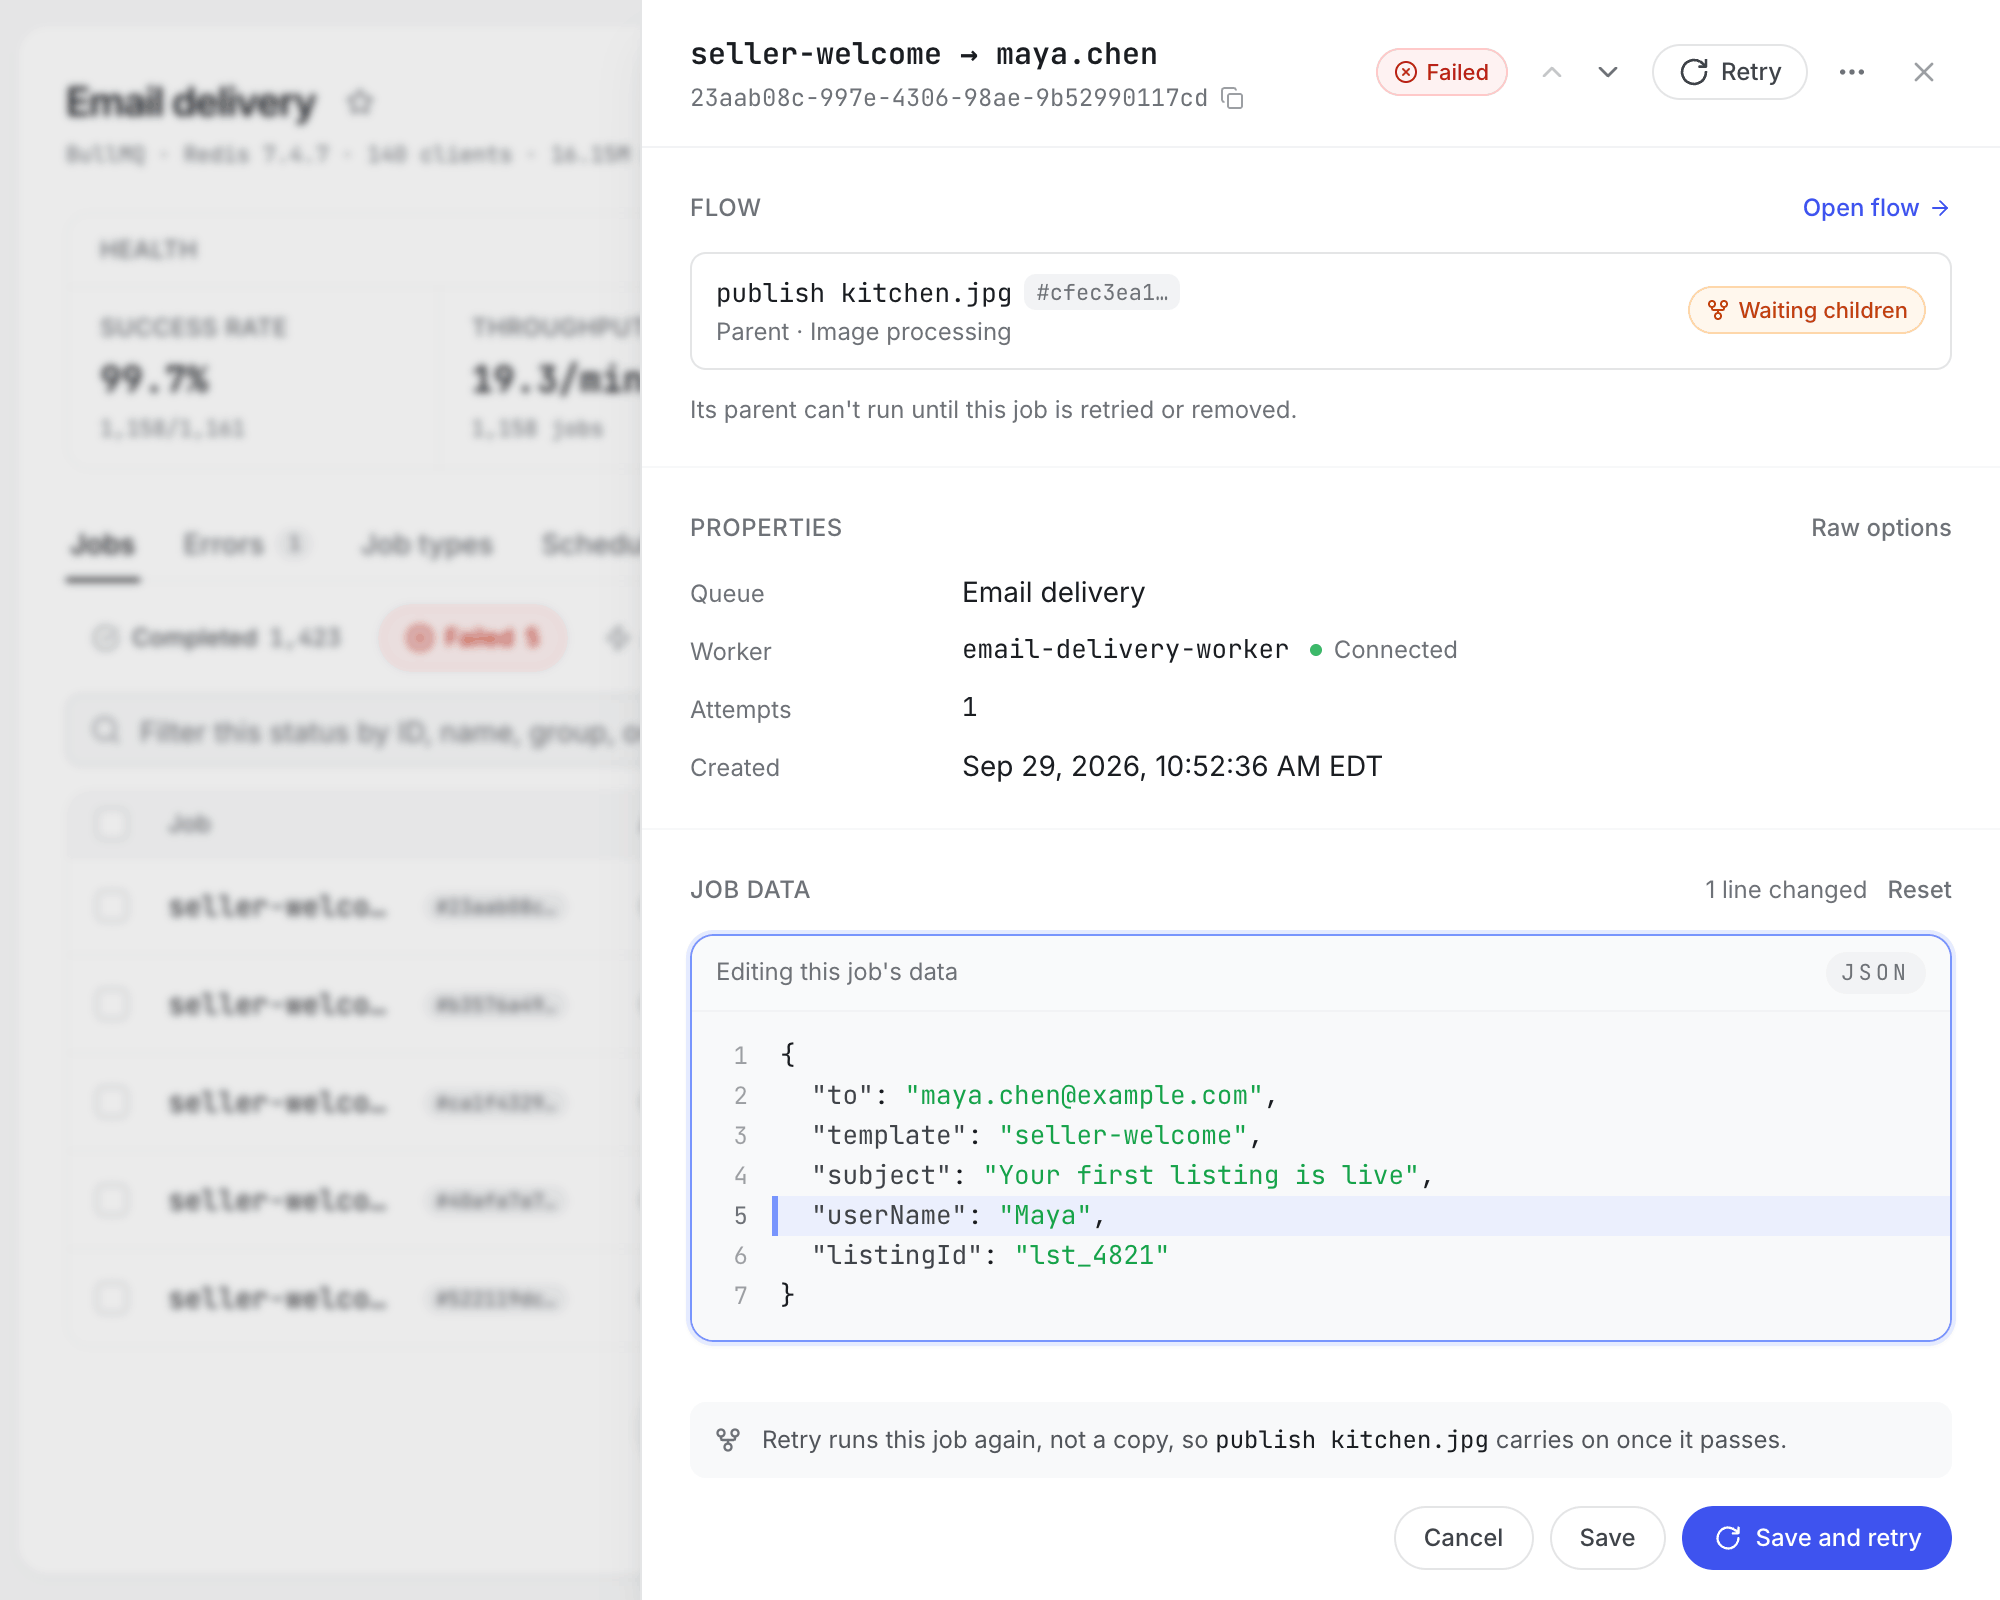Select the Failed 5 status filter
The width and height of the screenshot is (2000, 1600).
[x=472, y=638]
